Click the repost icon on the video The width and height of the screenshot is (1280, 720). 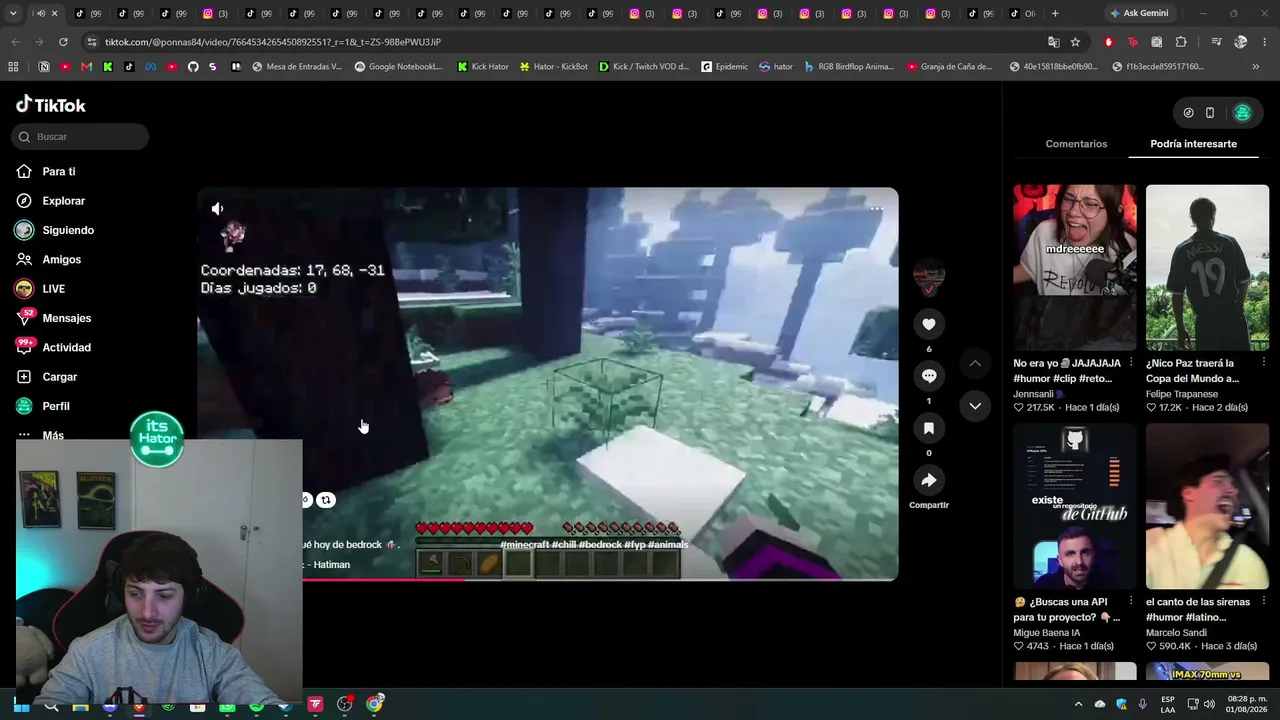pyautogui.click(x=326, y=500)
